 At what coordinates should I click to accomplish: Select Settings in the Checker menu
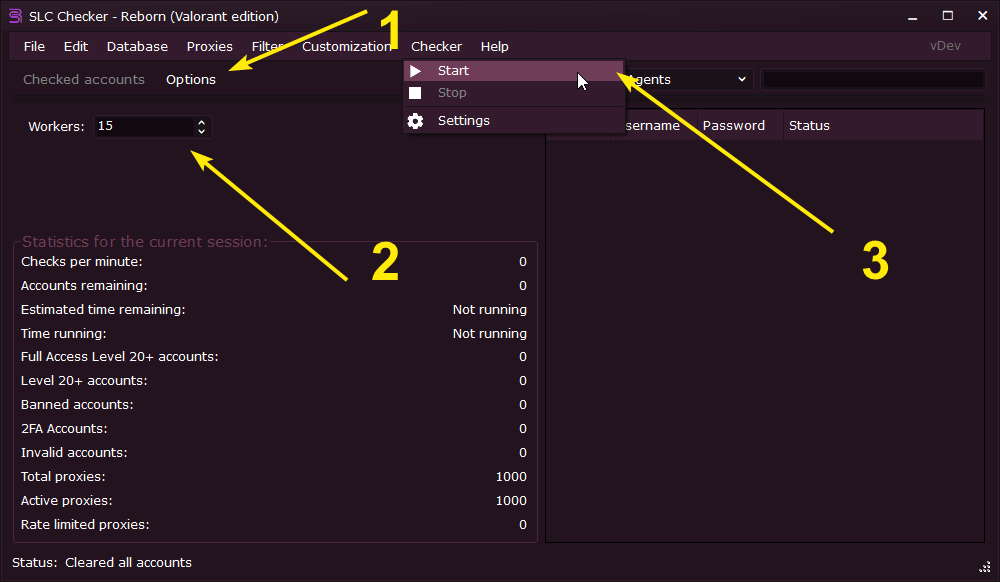[513, 120]
